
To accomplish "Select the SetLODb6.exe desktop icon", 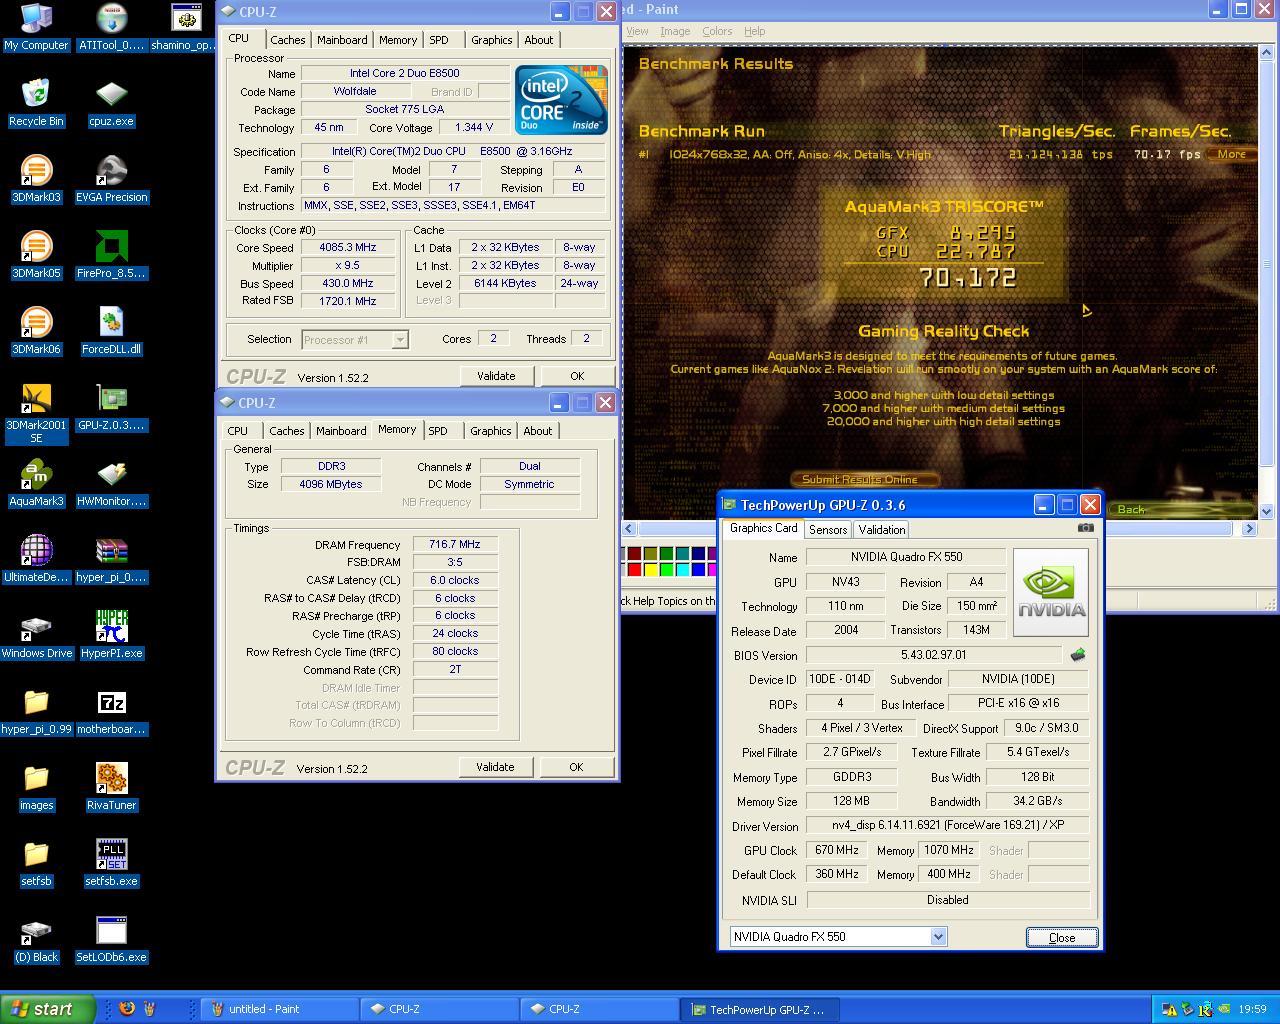I will tap(112, 939).
